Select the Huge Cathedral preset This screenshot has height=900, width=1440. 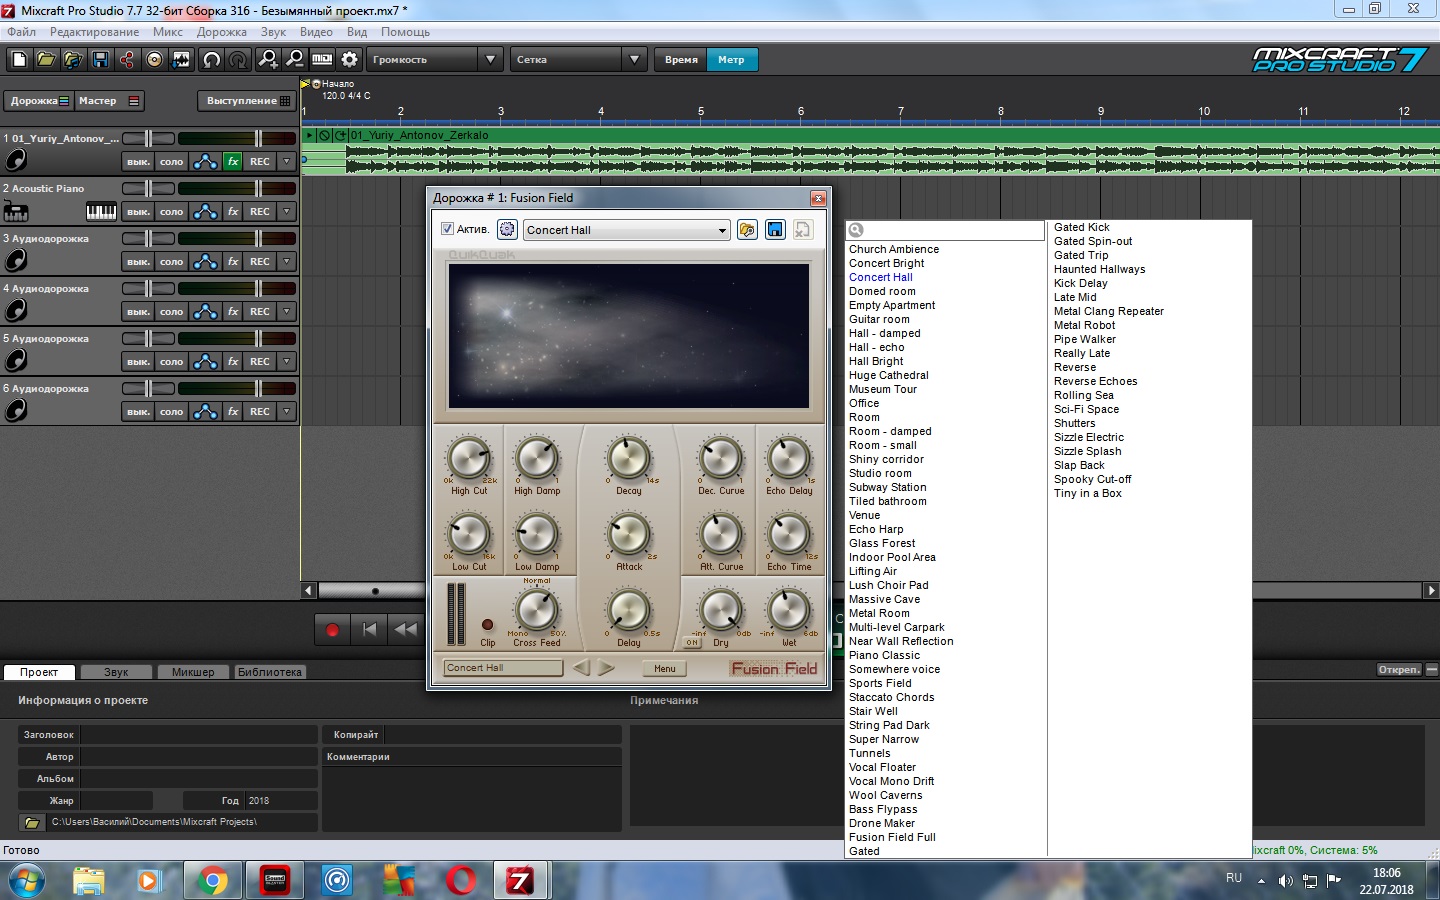[x=889, y=376]
